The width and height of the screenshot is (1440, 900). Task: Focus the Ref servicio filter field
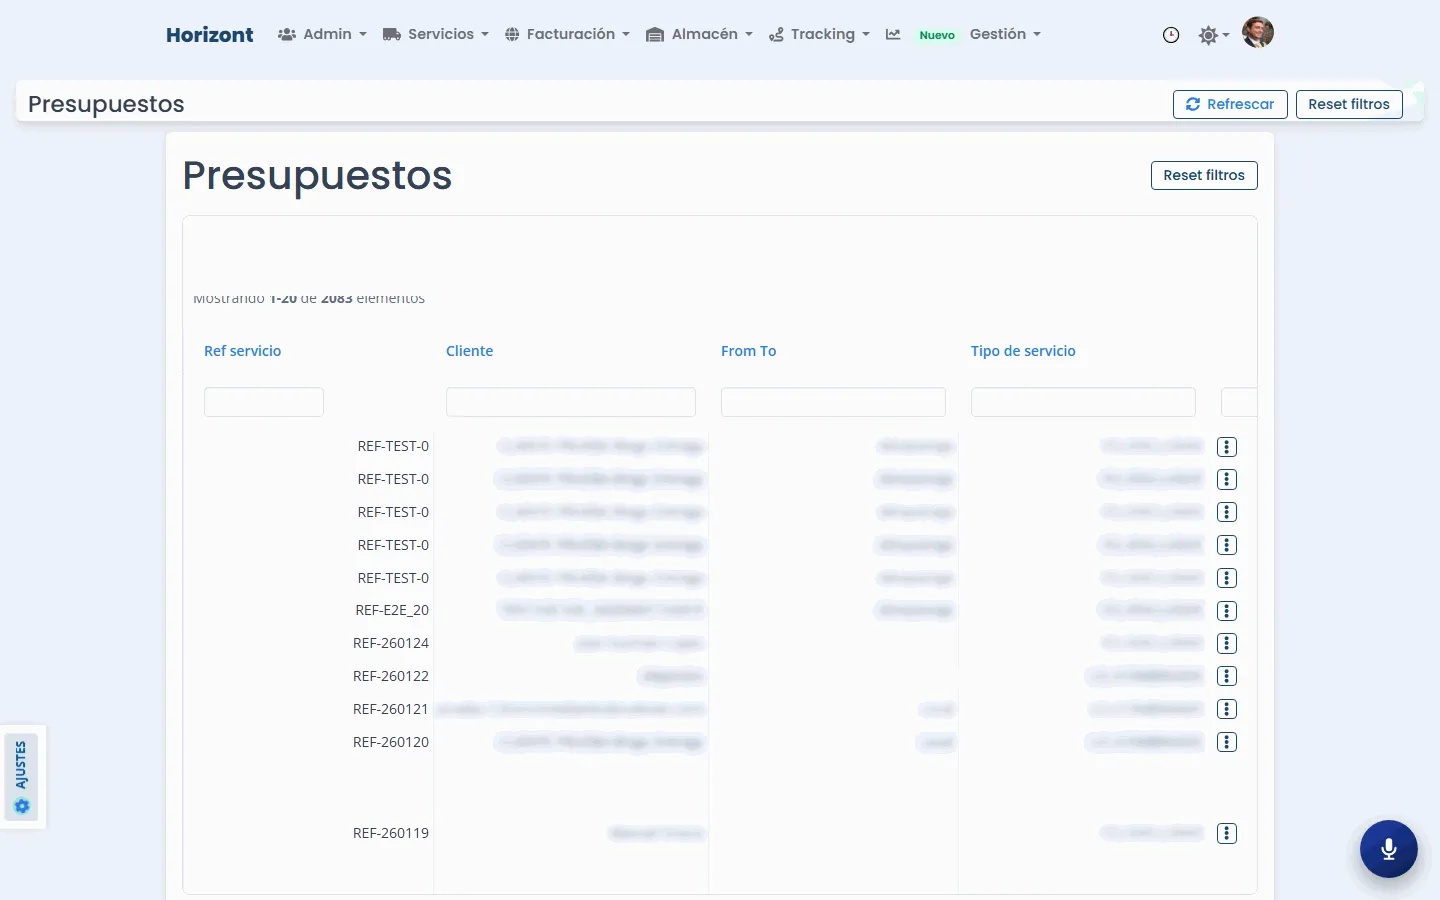264,402
